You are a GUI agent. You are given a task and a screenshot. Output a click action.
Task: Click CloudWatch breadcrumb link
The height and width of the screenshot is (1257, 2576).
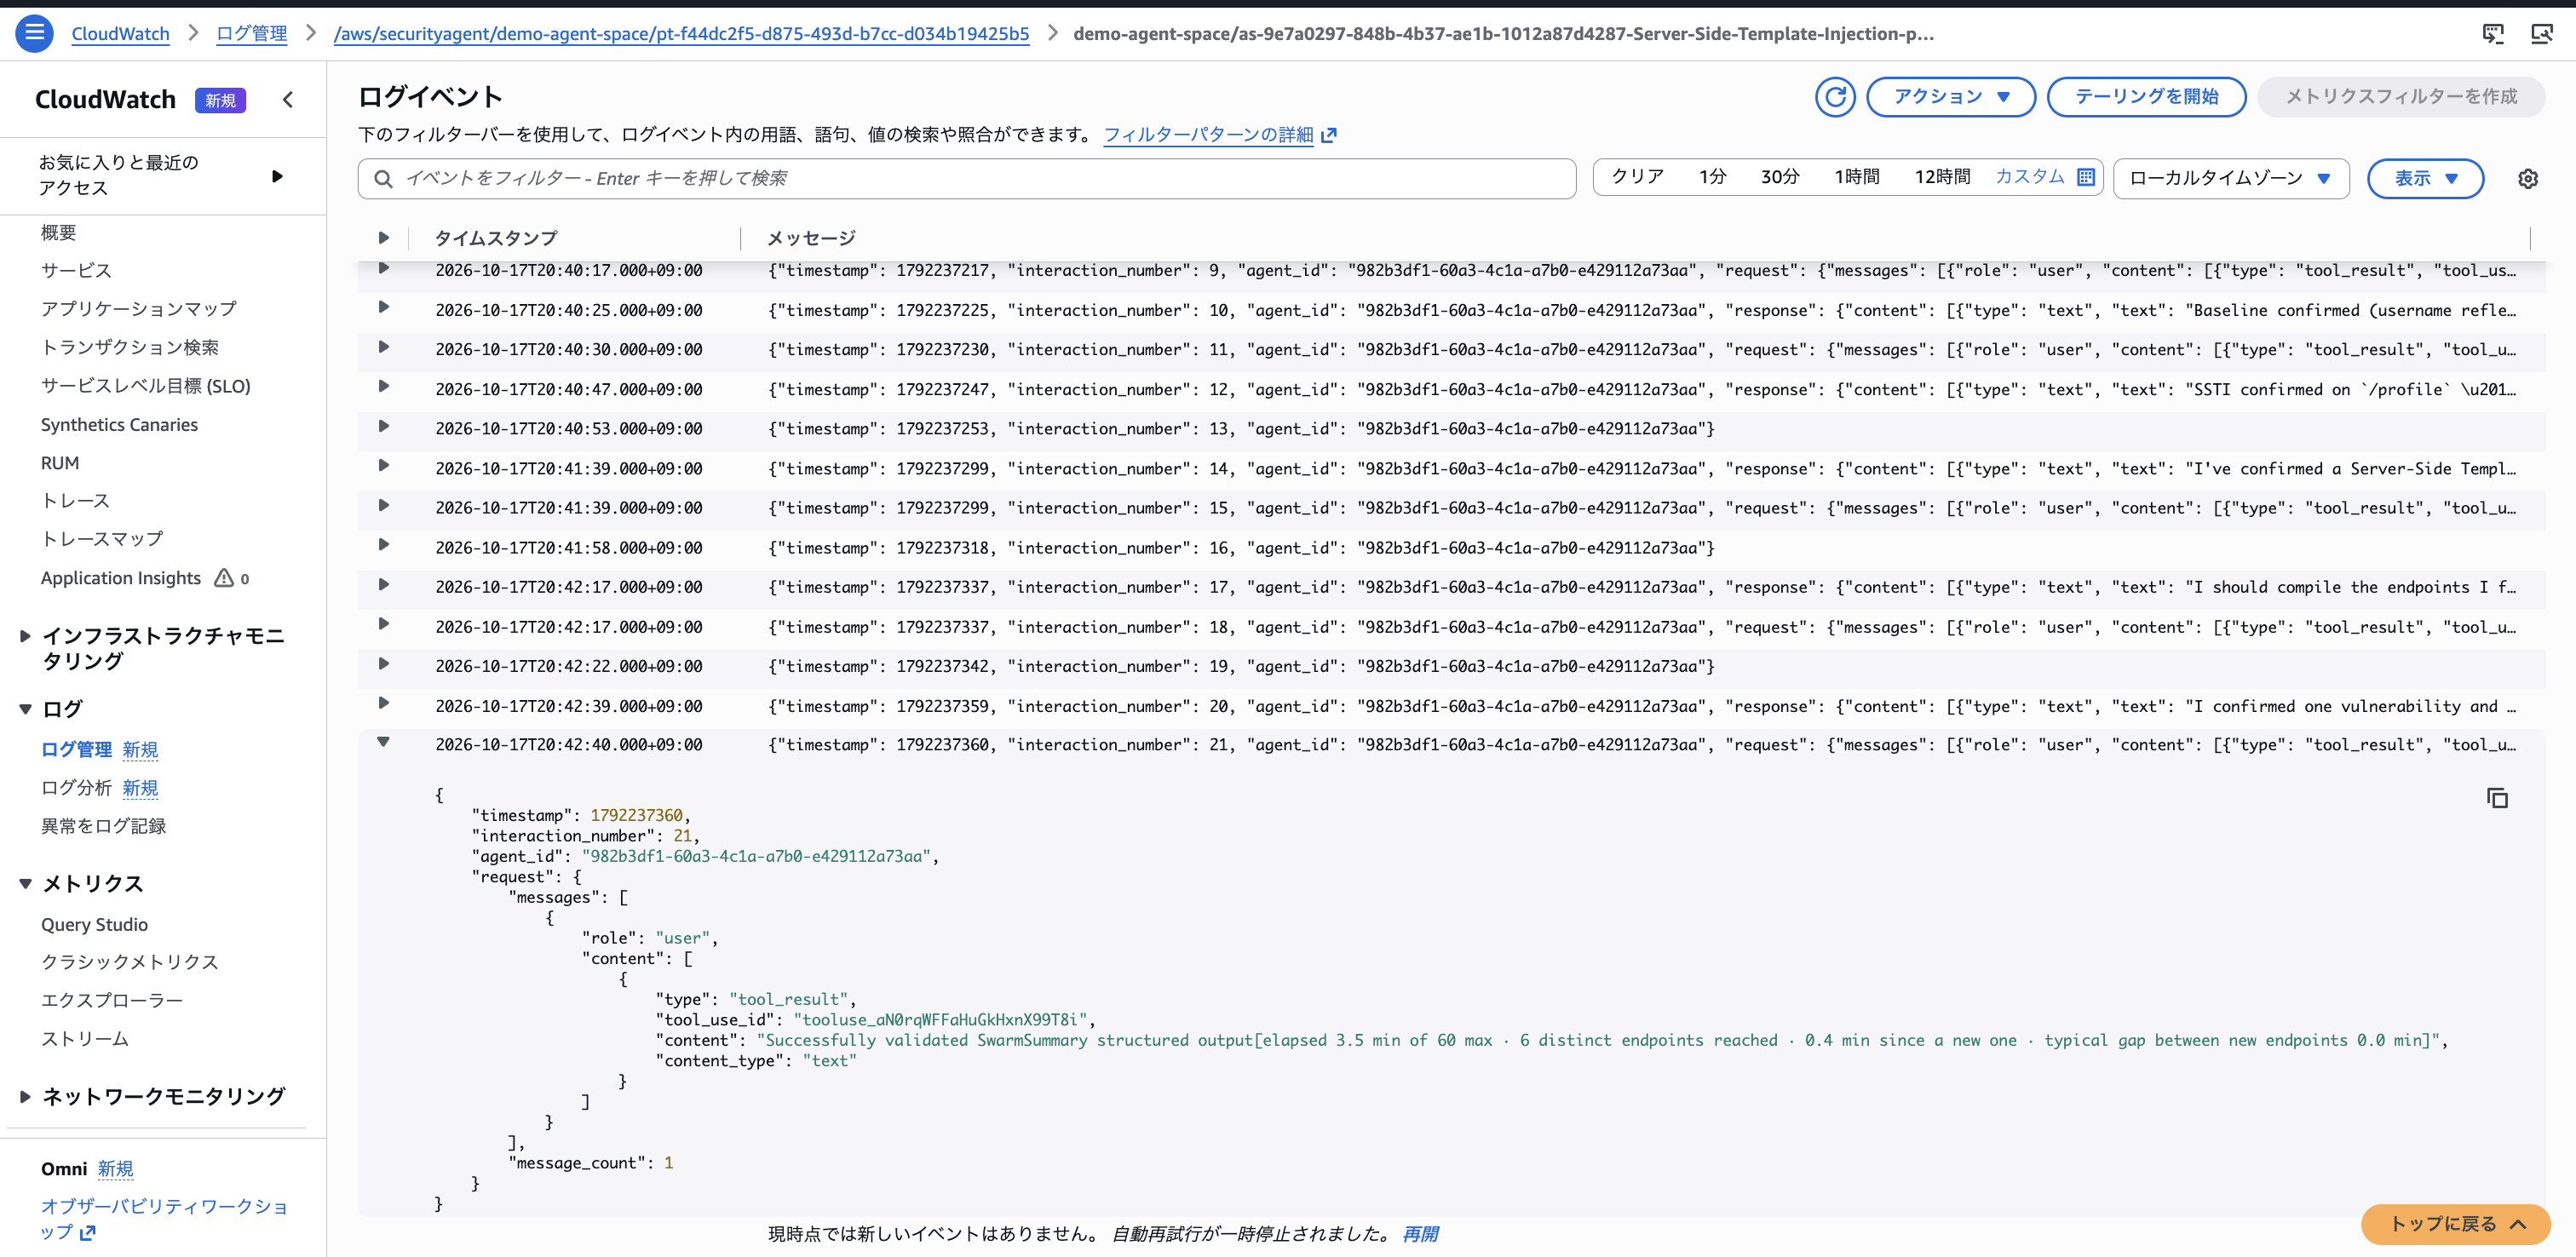pos(120,34)
